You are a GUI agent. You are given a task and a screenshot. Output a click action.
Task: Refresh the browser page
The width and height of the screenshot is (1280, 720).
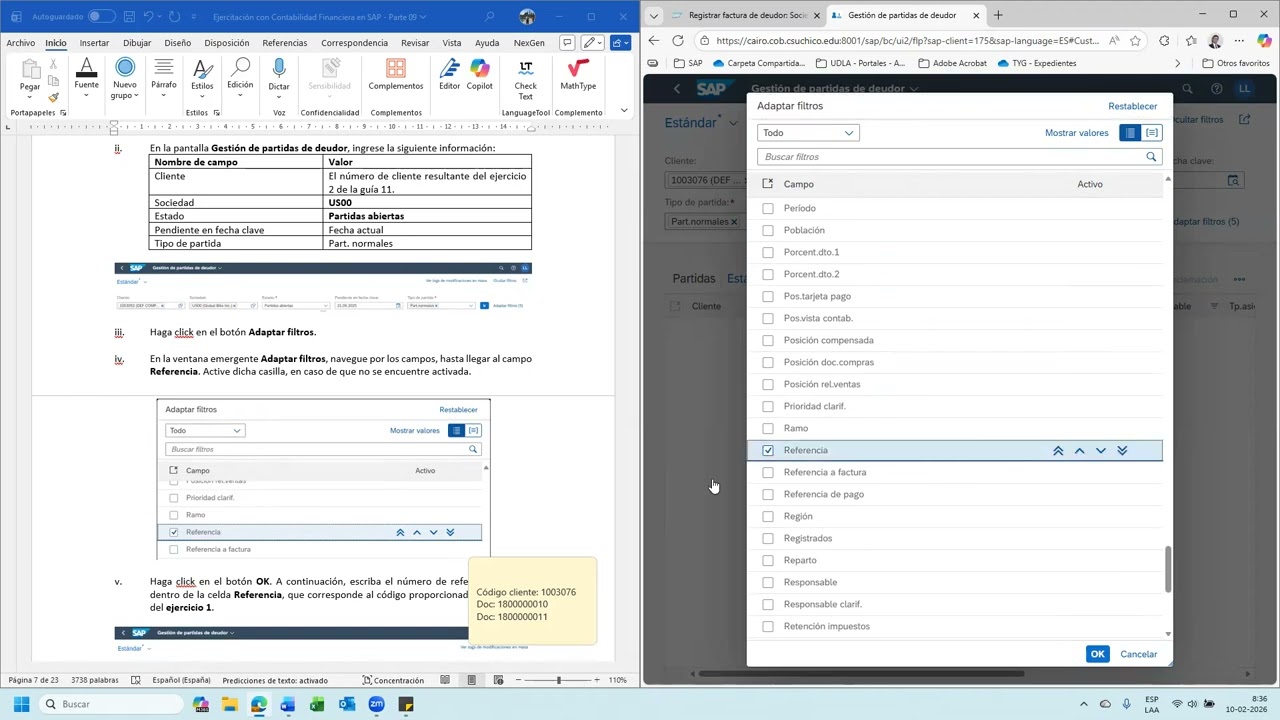[678, 41]
